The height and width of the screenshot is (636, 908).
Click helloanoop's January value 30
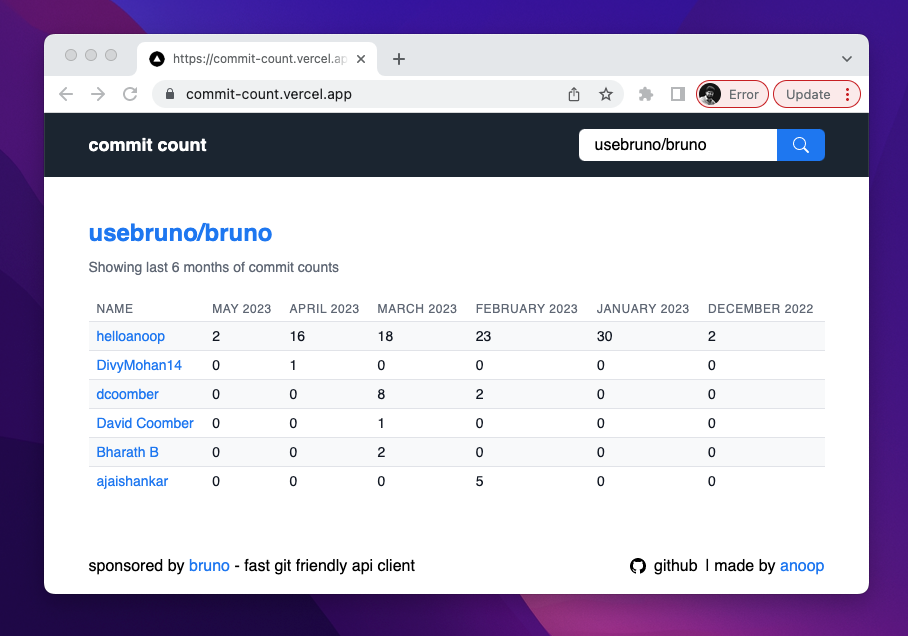click(x=605, y=337)
